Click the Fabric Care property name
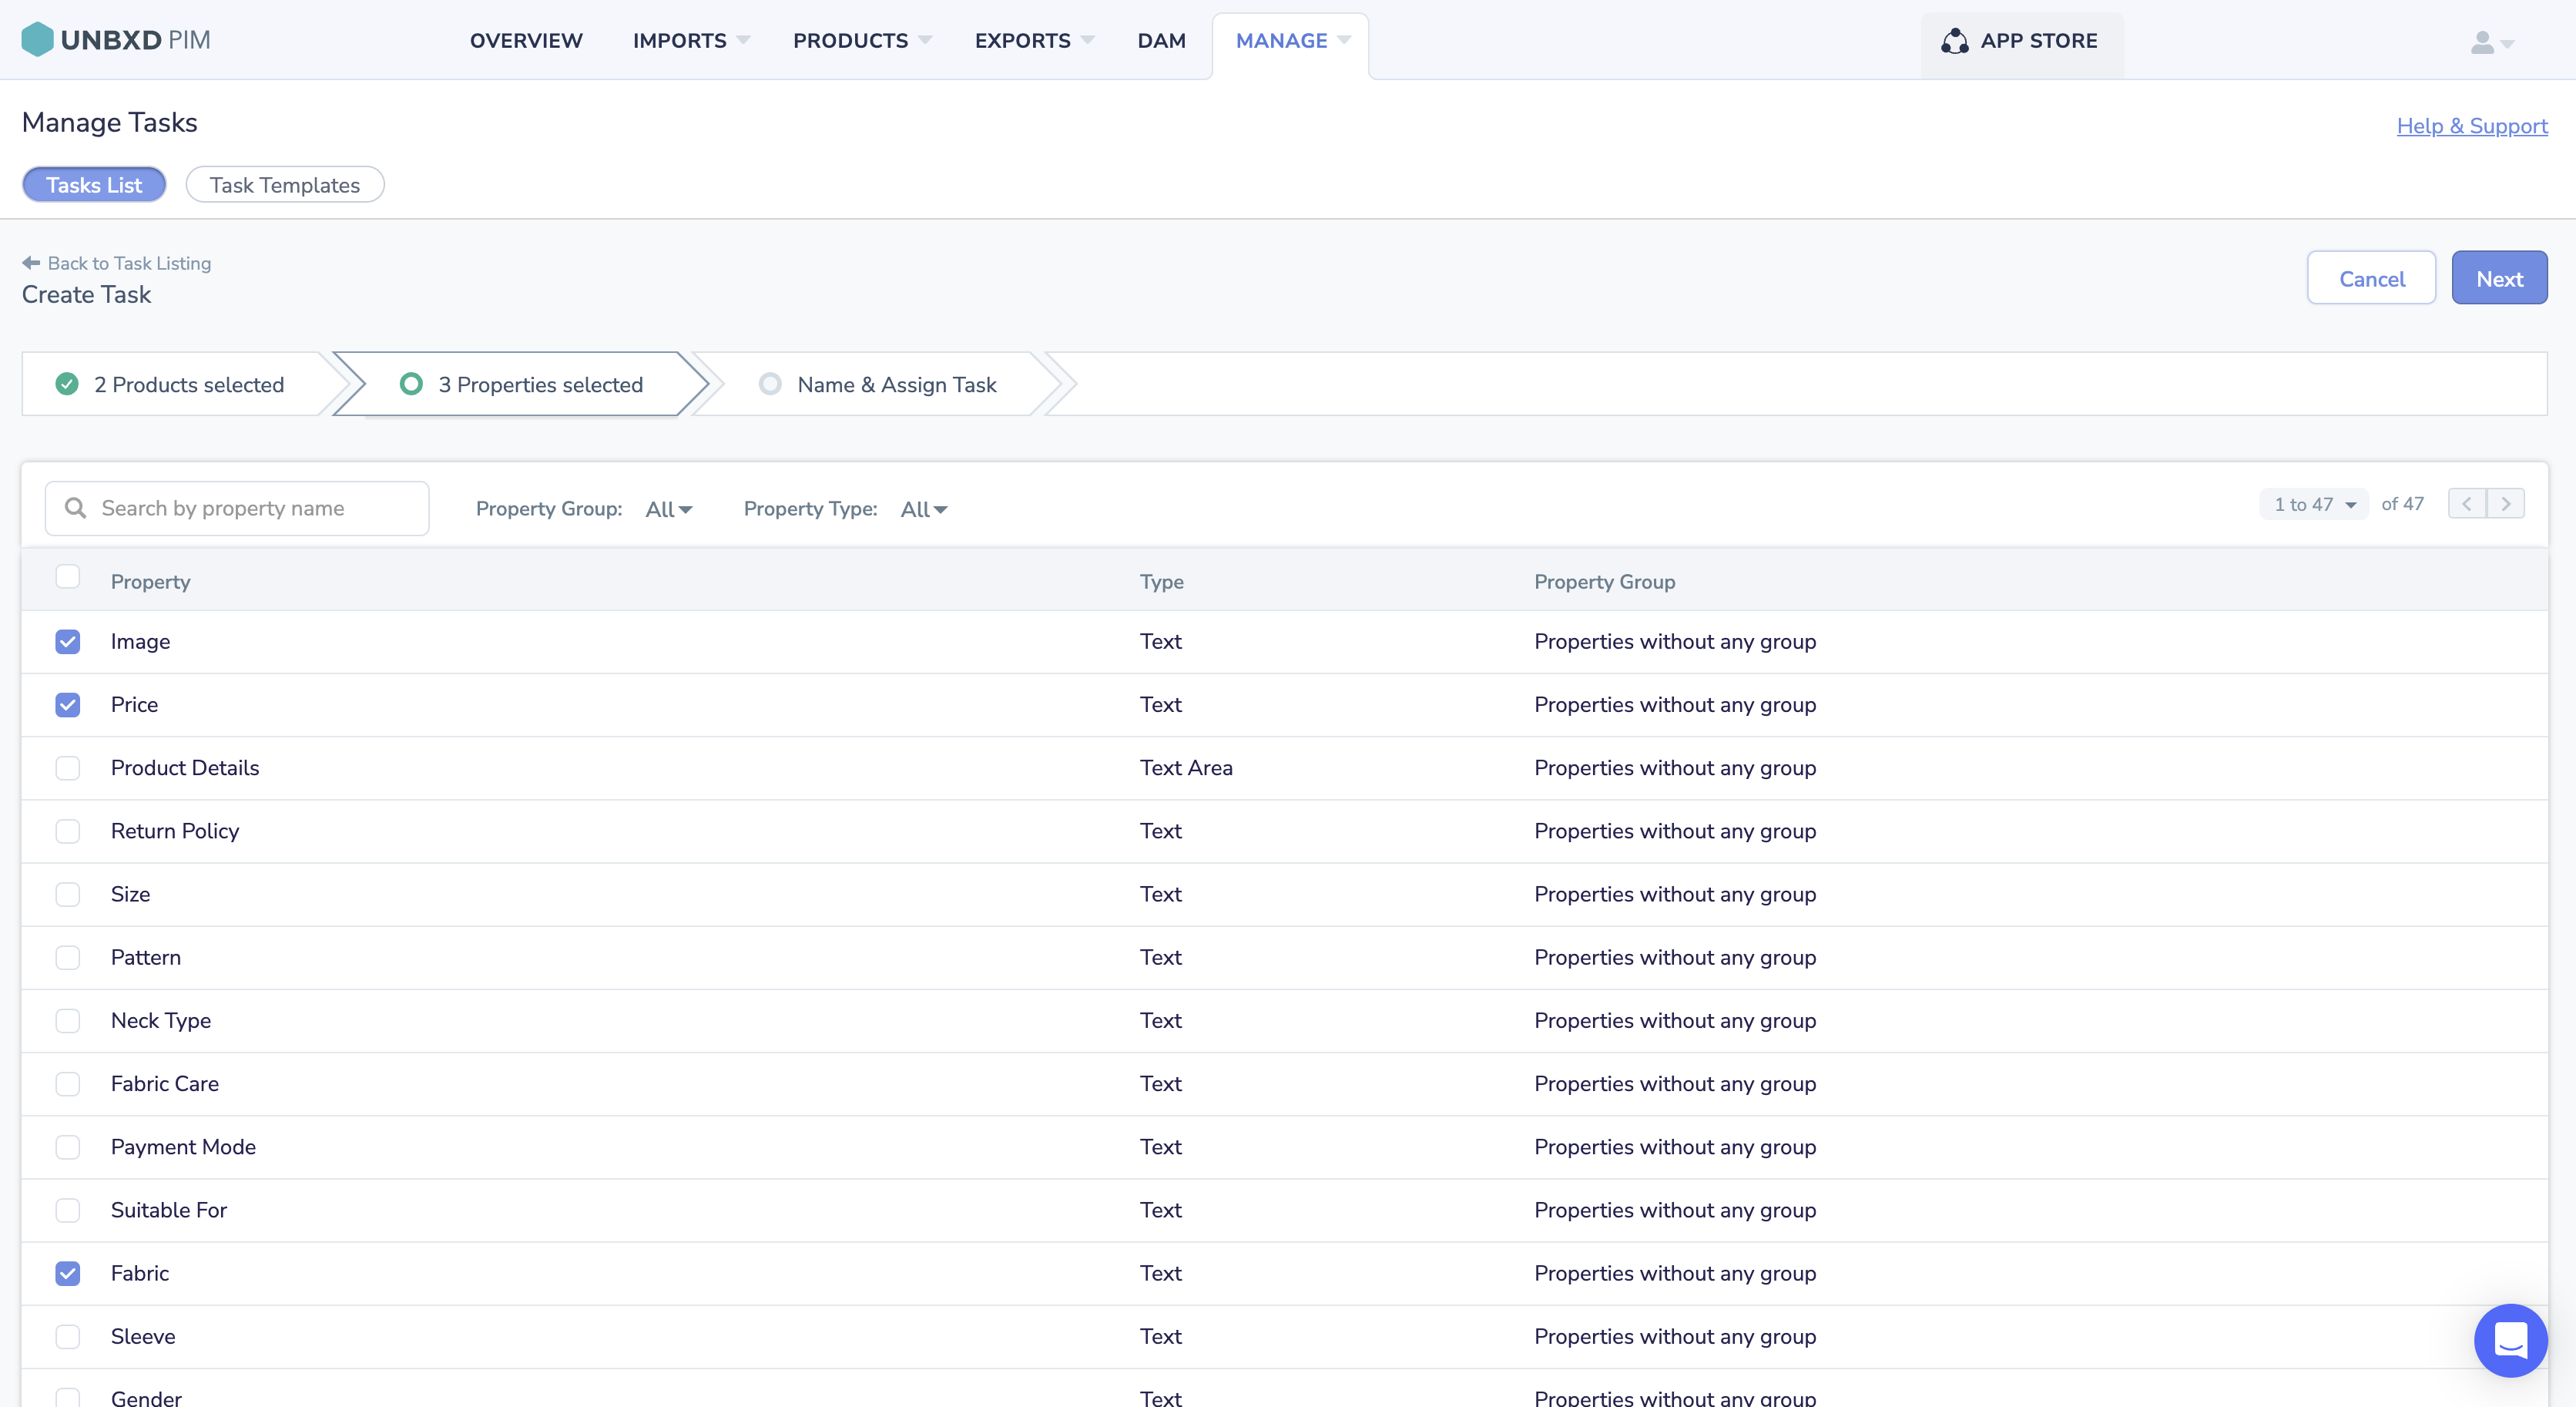 (x=165, y=1084)
